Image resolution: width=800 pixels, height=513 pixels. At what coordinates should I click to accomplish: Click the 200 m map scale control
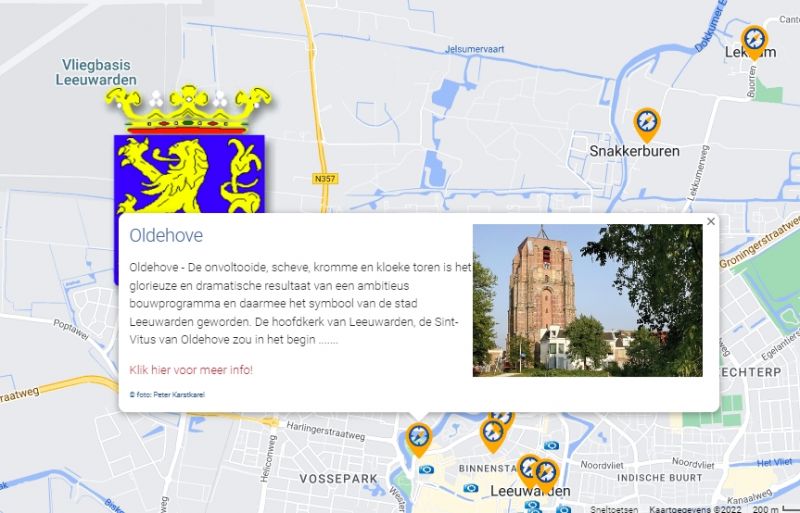click(x=776, y=508)
